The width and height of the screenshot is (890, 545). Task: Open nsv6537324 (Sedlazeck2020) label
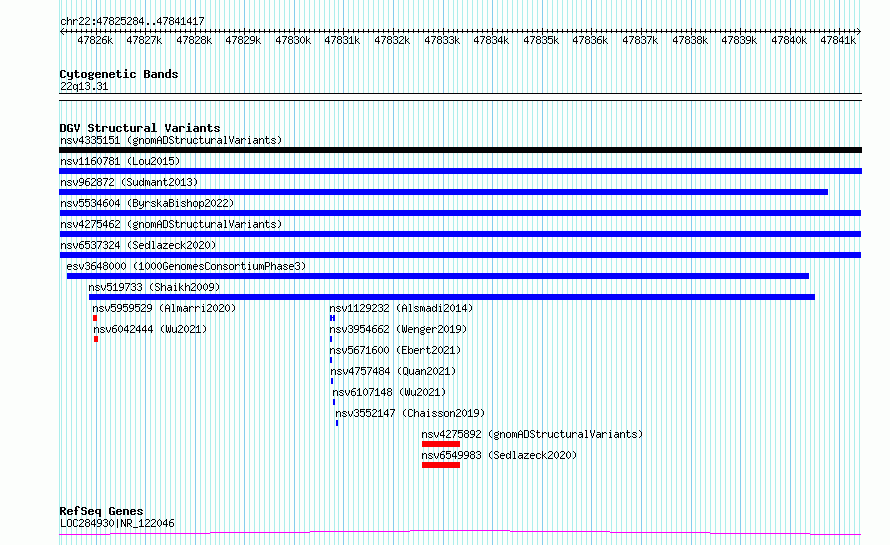click(138, 245)
